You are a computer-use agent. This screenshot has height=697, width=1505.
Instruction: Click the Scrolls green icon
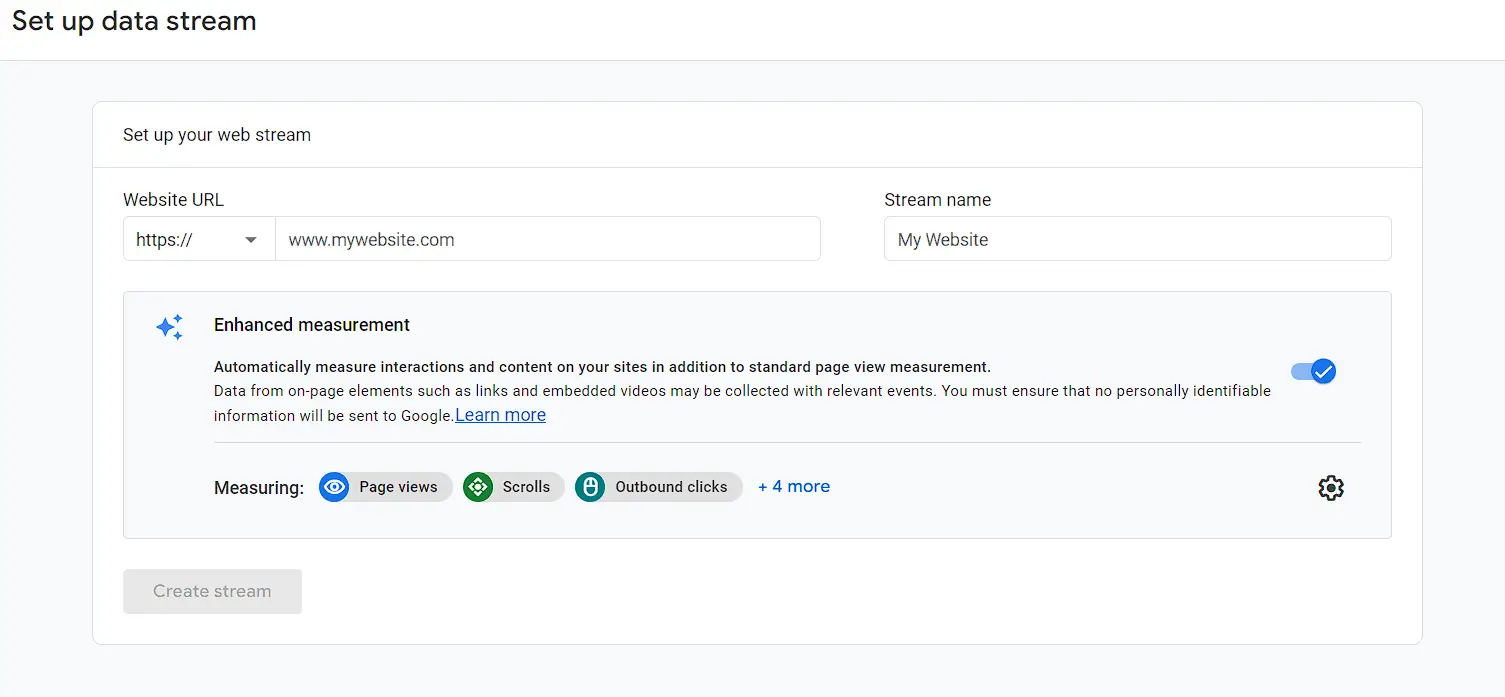coord(478,487)
